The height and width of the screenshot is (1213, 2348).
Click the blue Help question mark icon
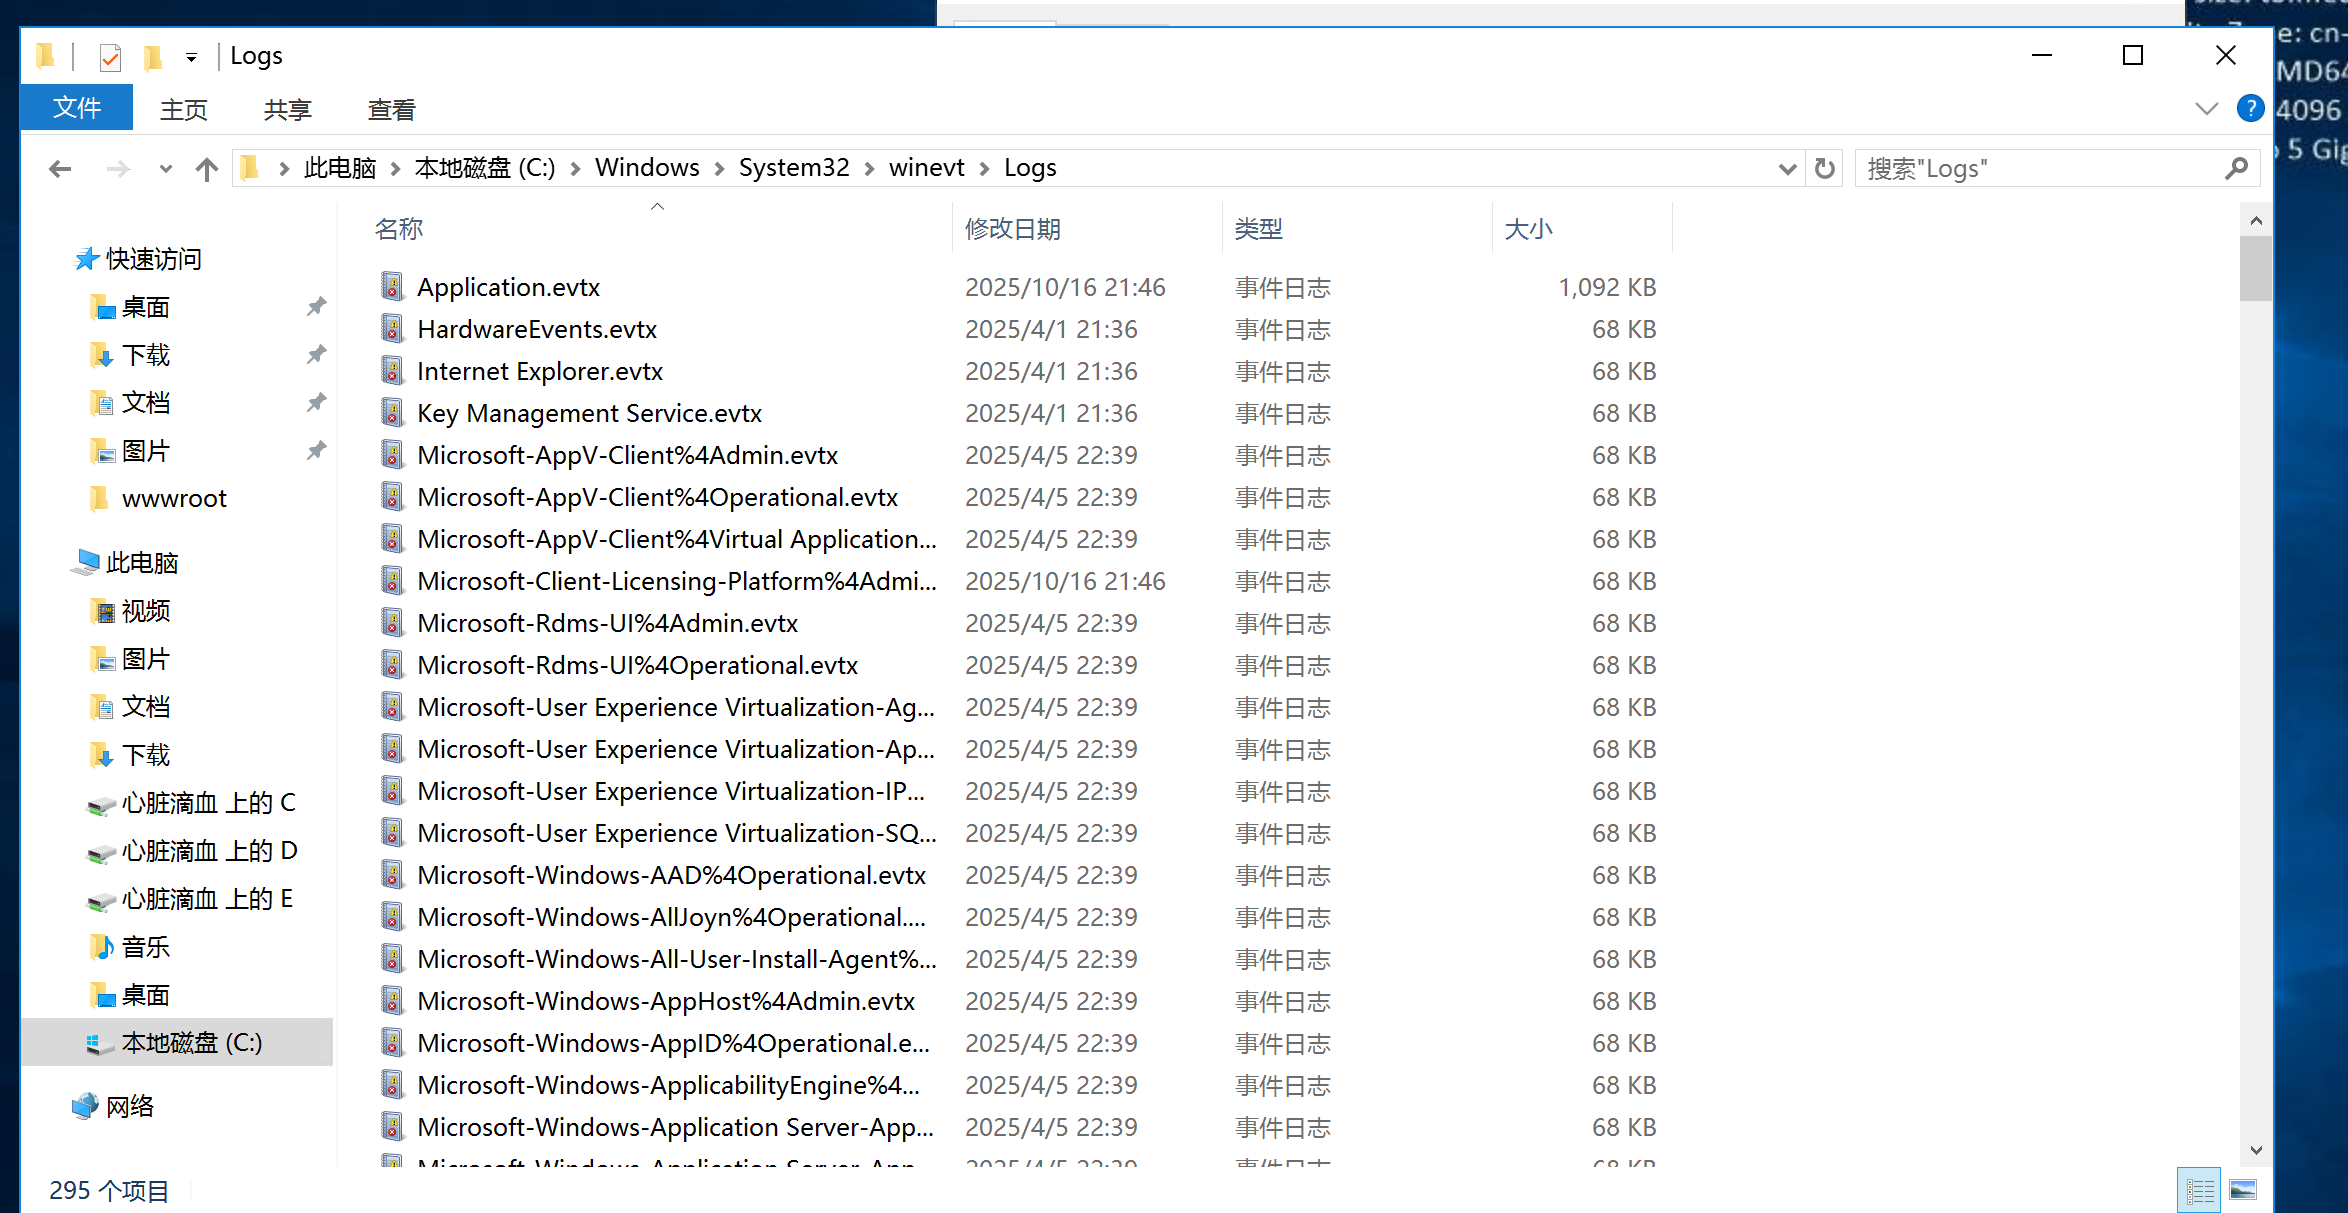(x=2250, y=108)
